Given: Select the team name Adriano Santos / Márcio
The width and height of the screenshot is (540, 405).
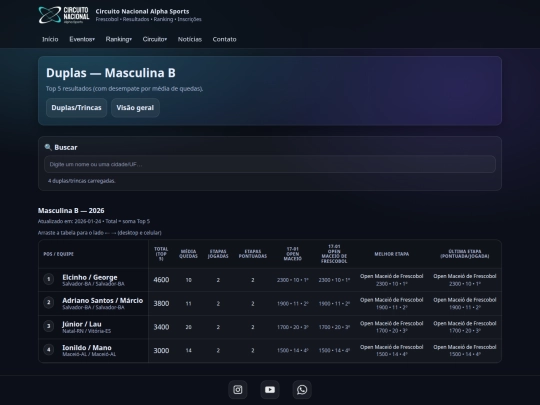Looking at the screenshot, I should coord(103,300).
